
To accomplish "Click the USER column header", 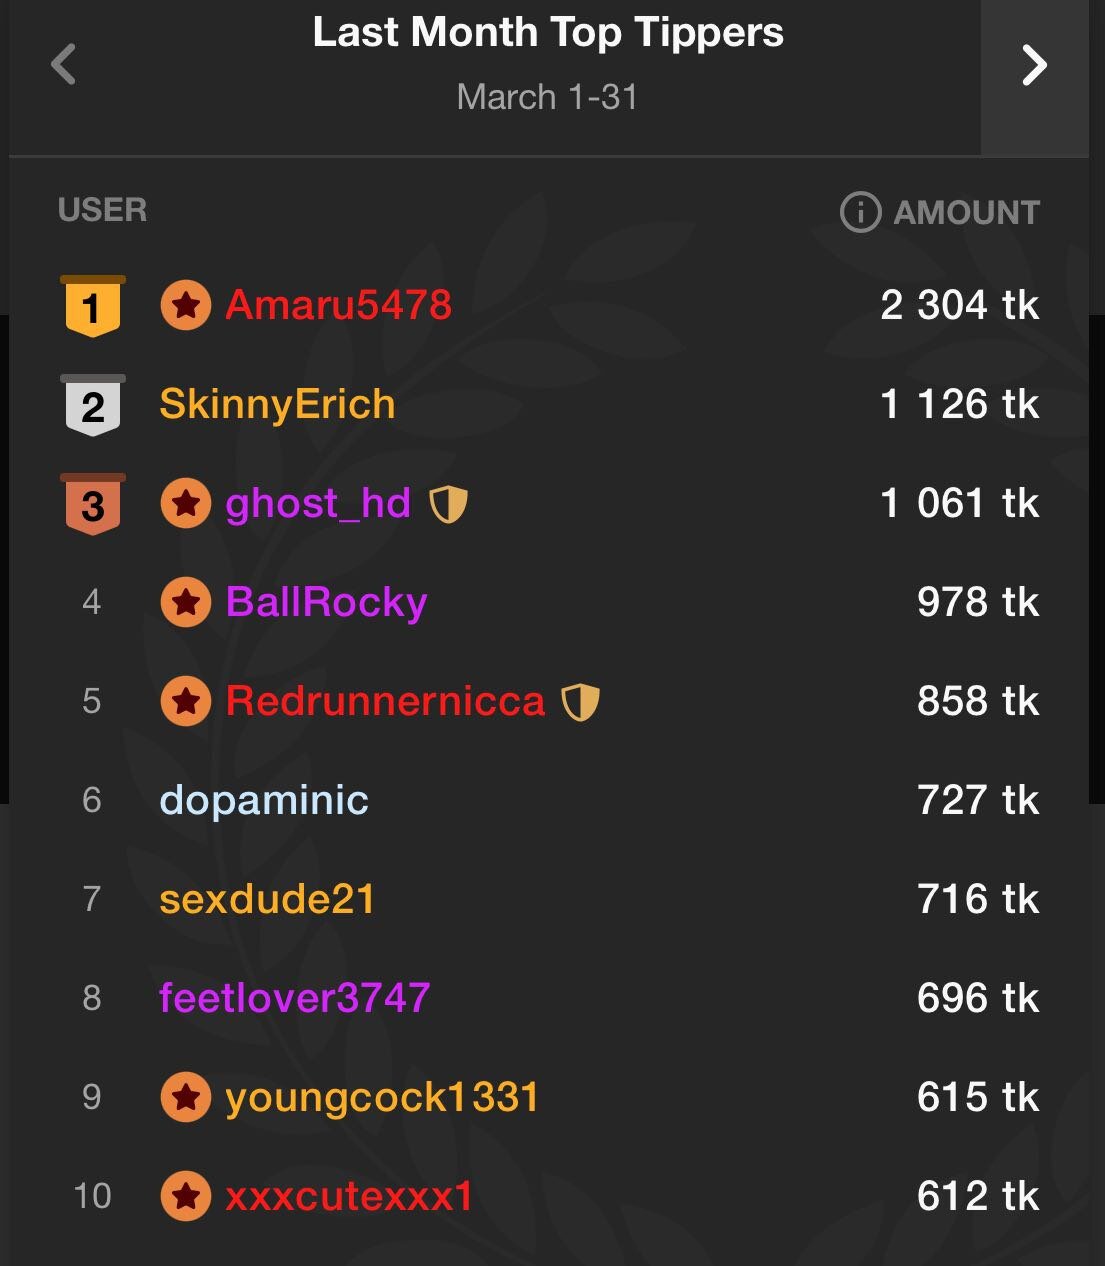I will [x=102, y=210].
